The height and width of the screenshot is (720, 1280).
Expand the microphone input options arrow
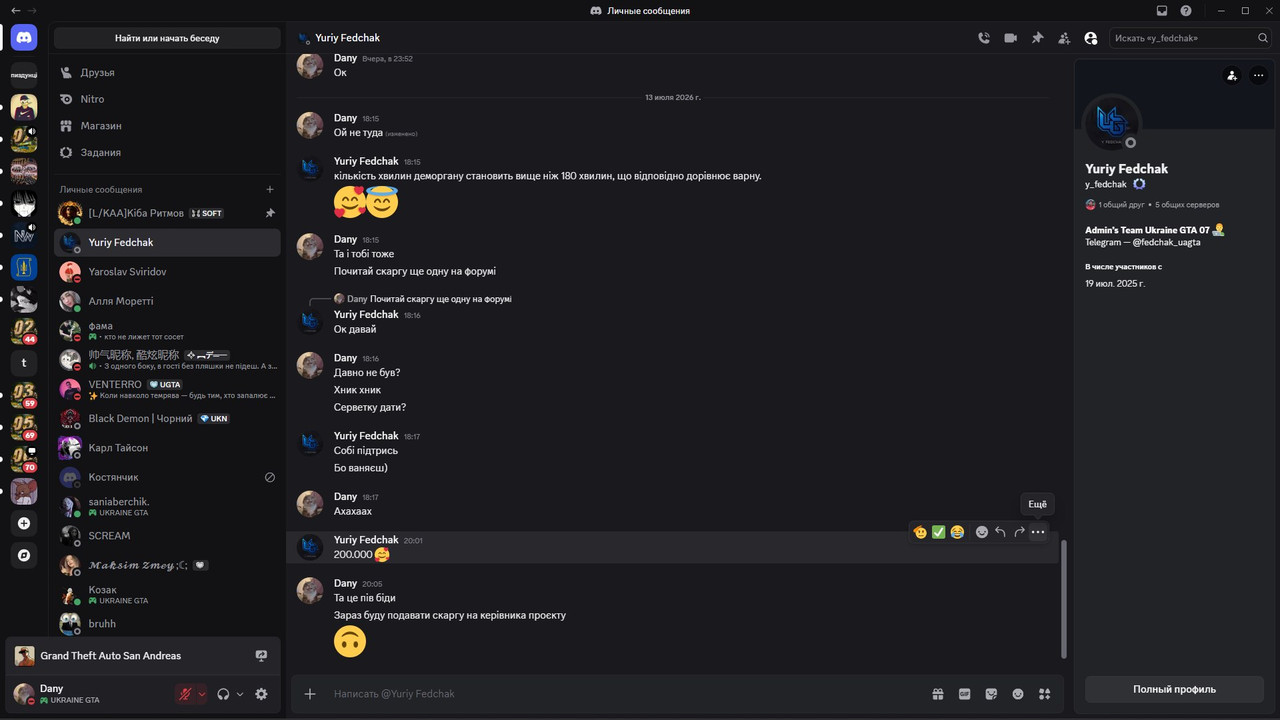[x=202, y=694]
